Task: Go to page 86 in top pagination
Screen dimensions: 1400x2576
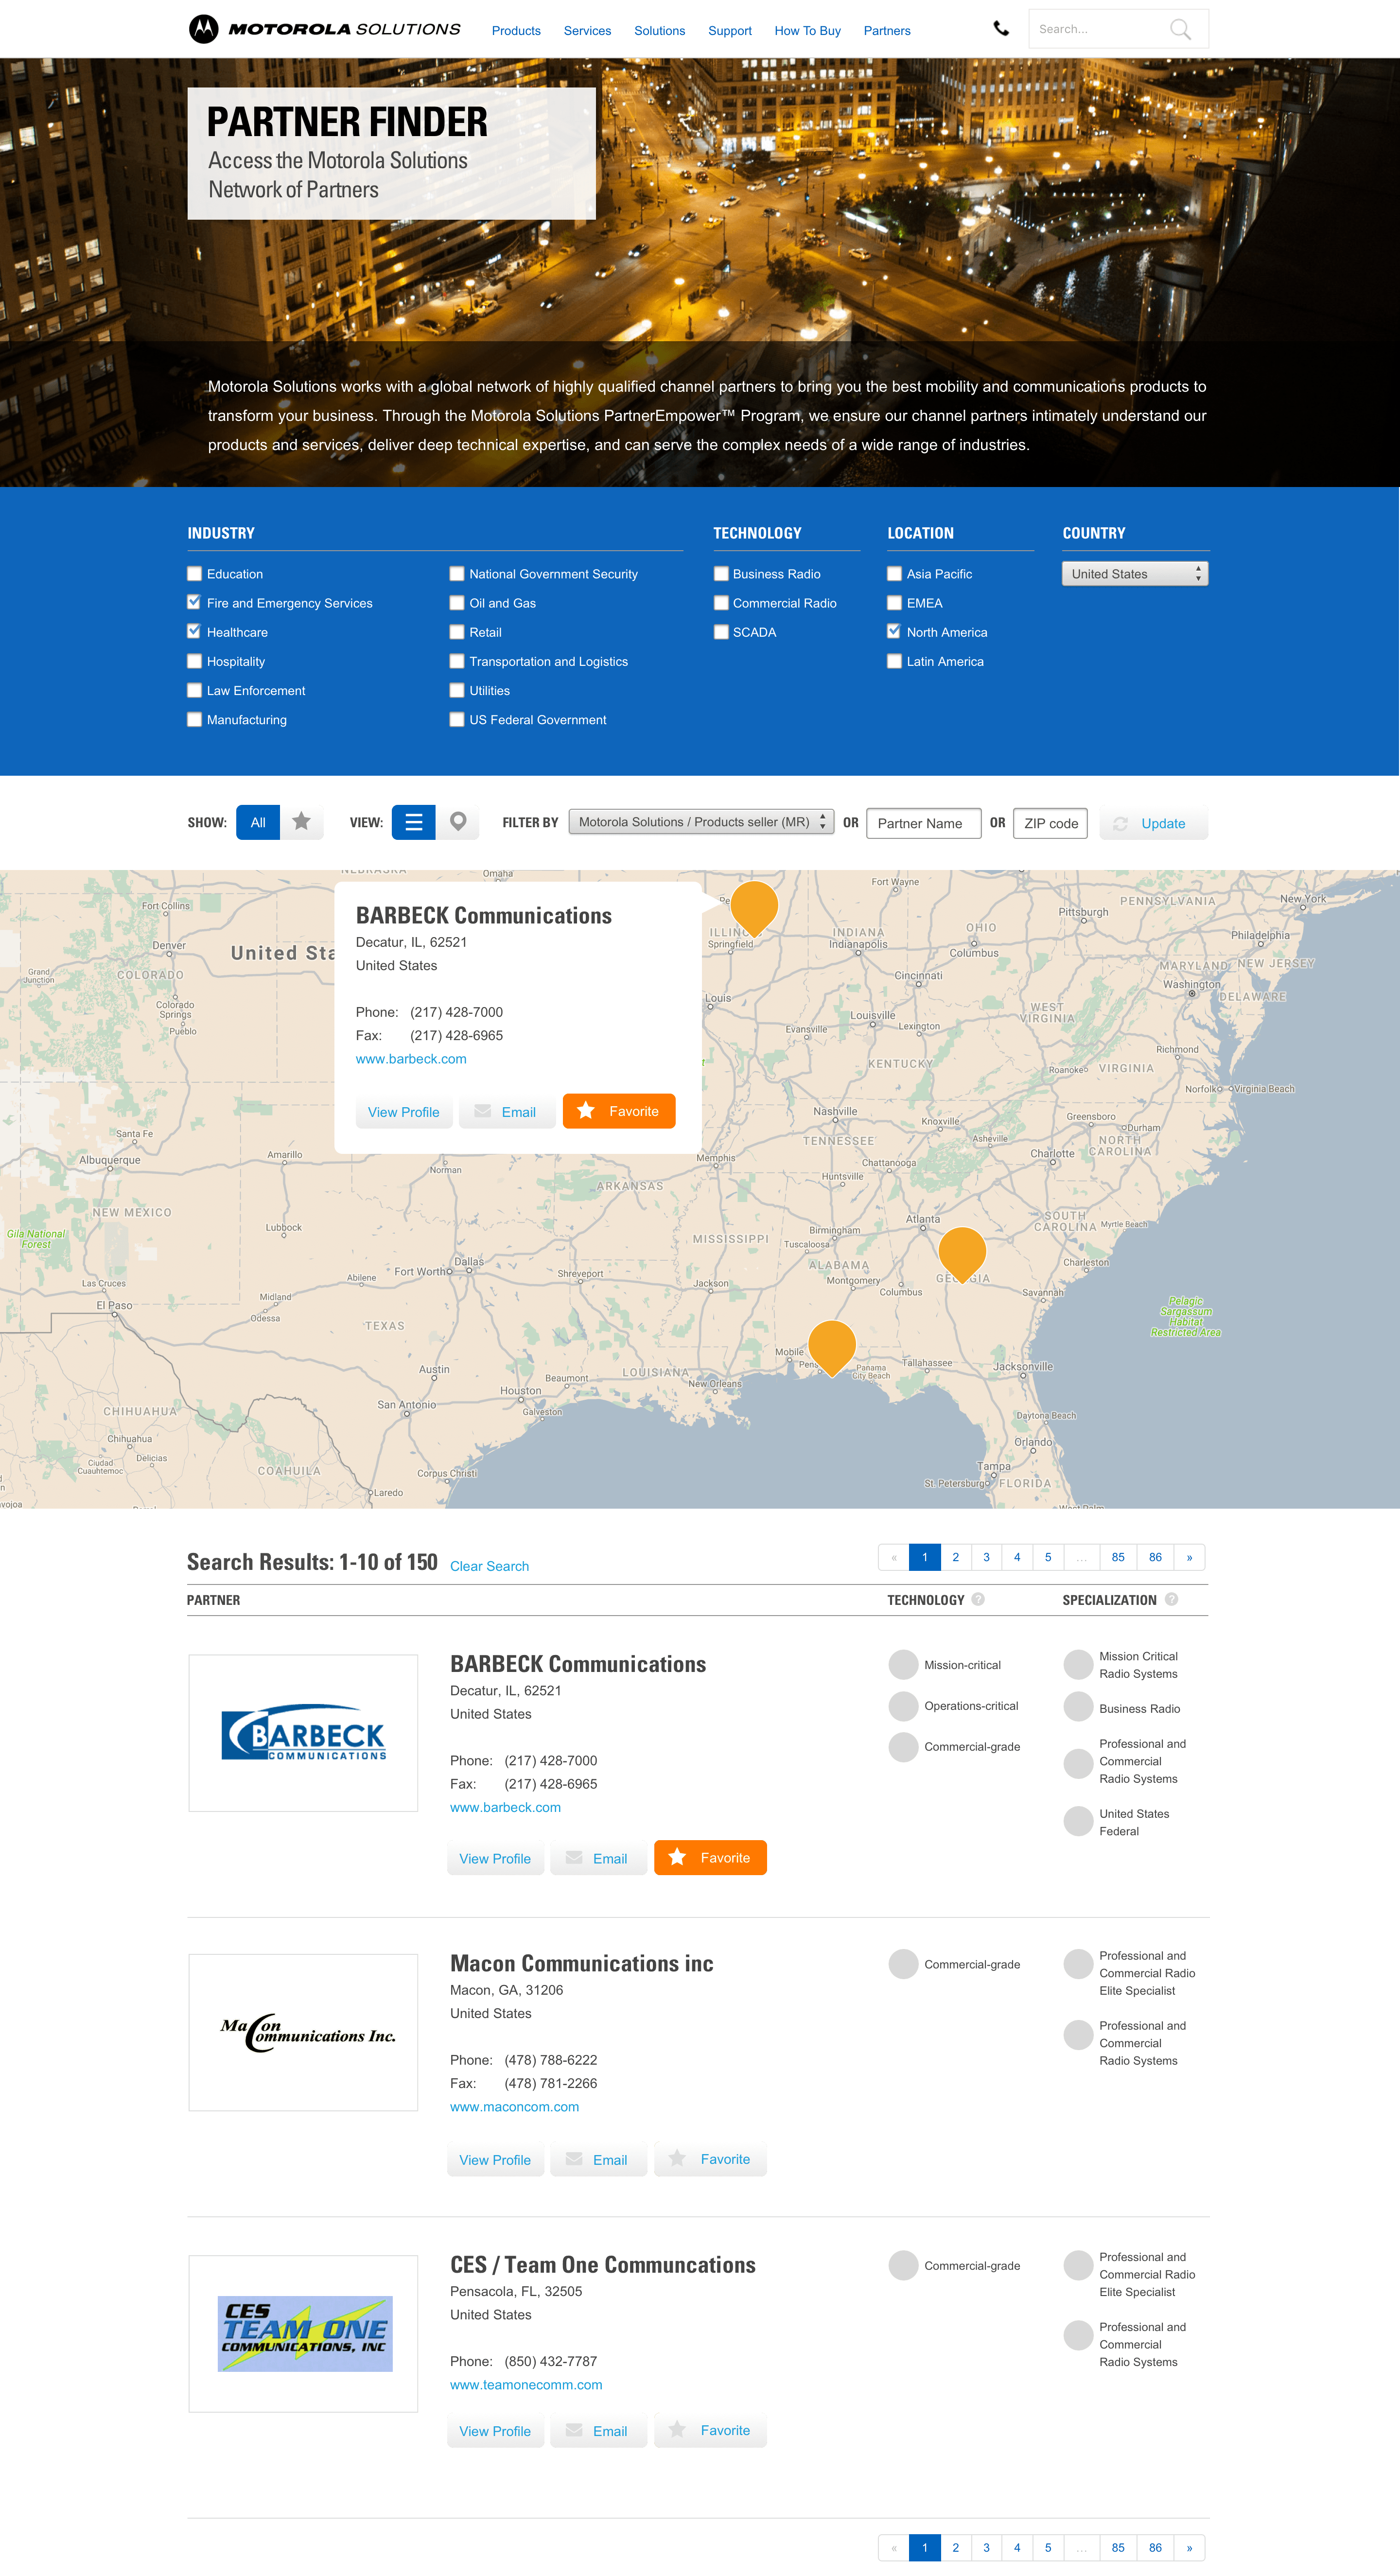Action: click(1155, 1557)
